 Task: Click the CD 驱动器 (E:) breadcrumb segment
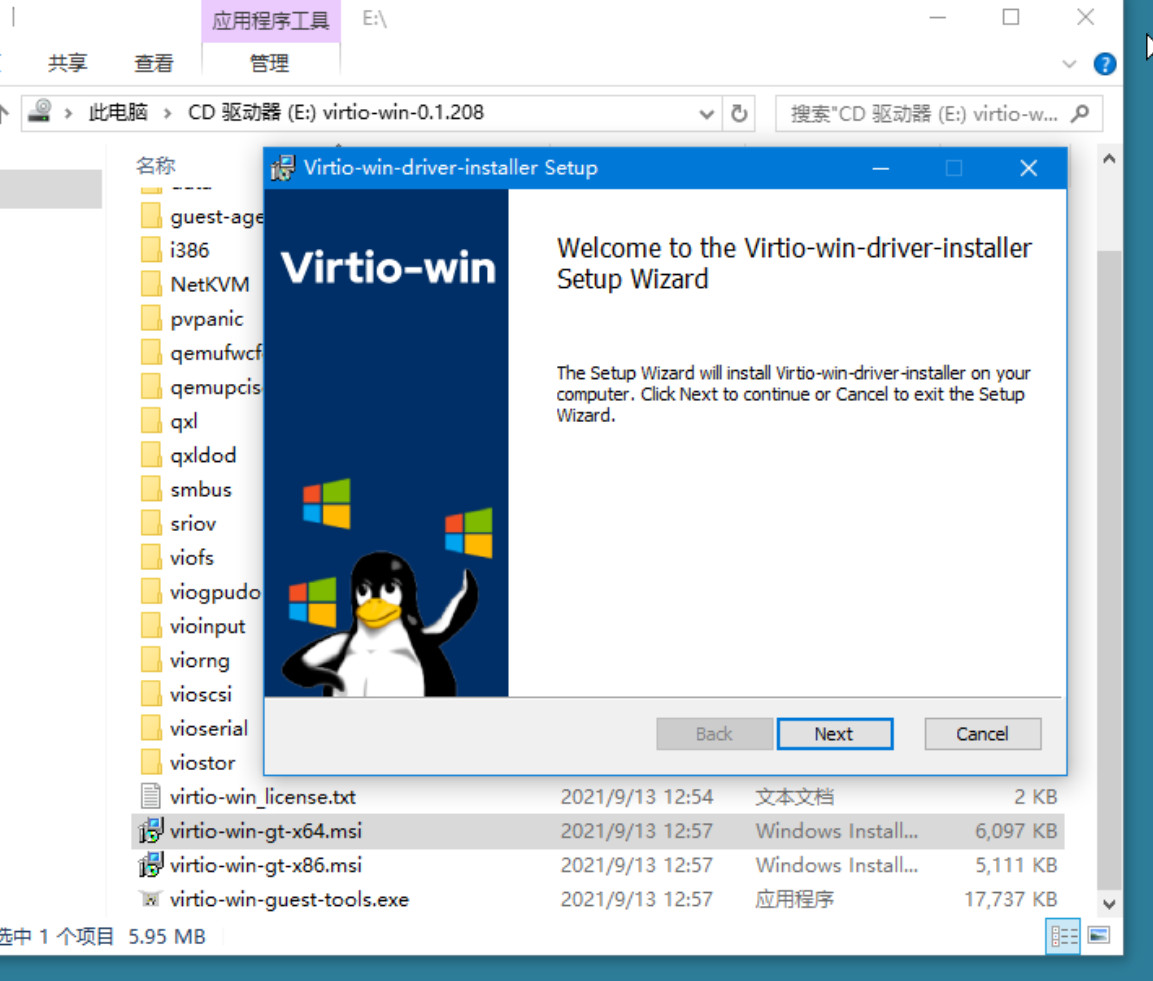336,113
